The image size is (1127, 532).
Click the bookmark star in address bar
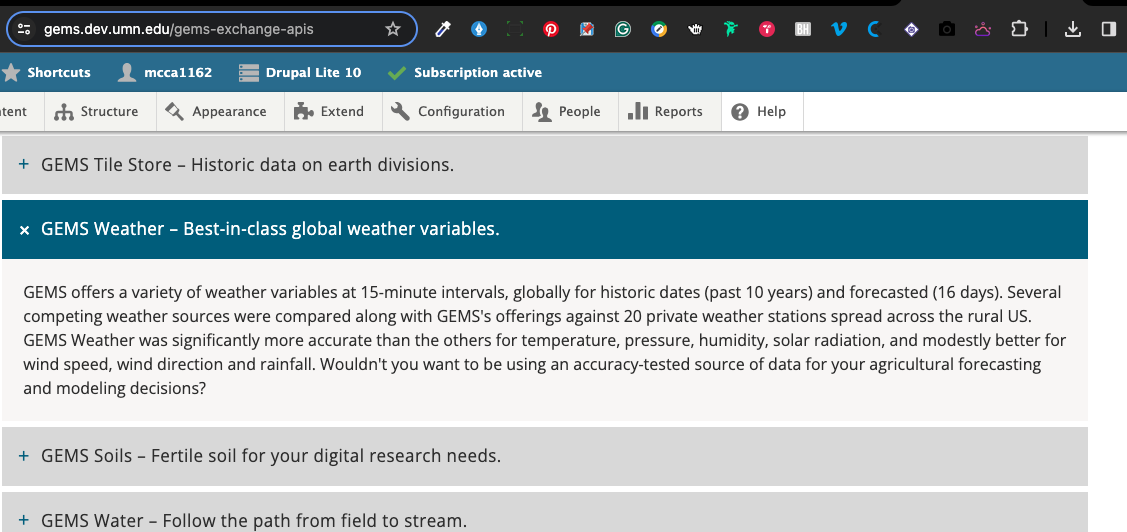(393, 29)
